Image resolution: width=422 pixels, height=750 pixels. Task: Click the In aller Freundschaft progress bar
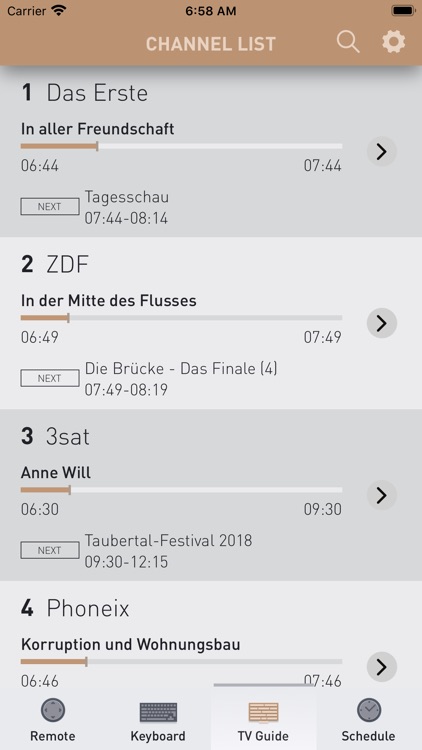[x=181, y=146]
